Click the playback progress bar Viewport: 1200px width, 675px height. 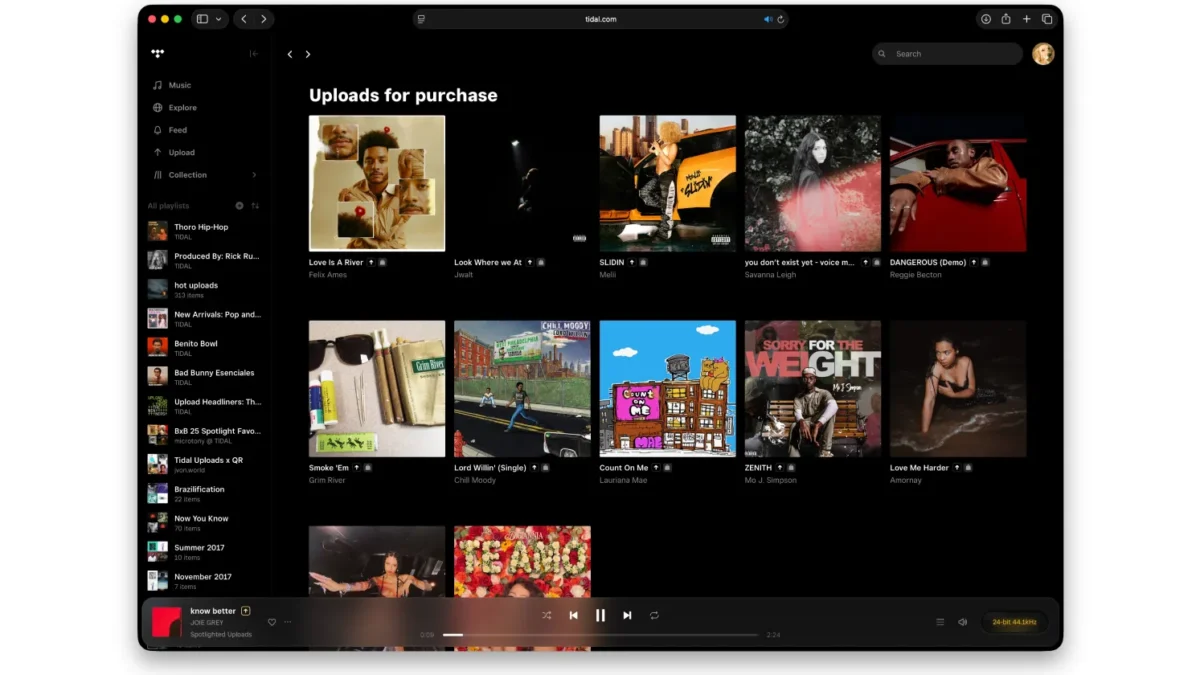(600, 635)
